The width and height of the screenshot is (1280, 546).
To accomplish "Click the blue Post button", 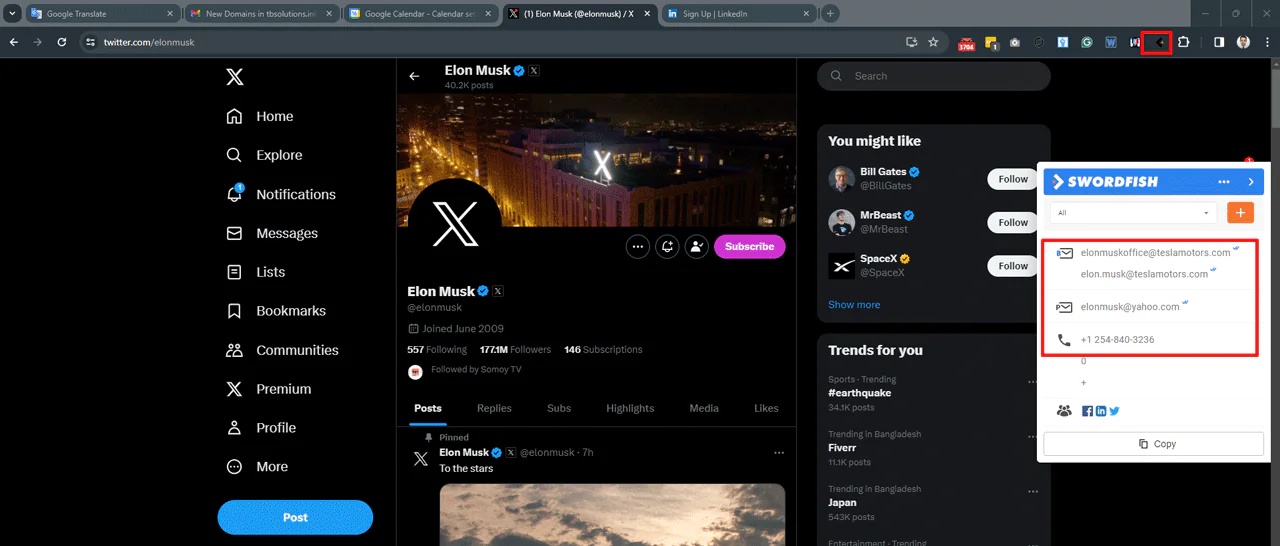I will (x=295, y=517).
